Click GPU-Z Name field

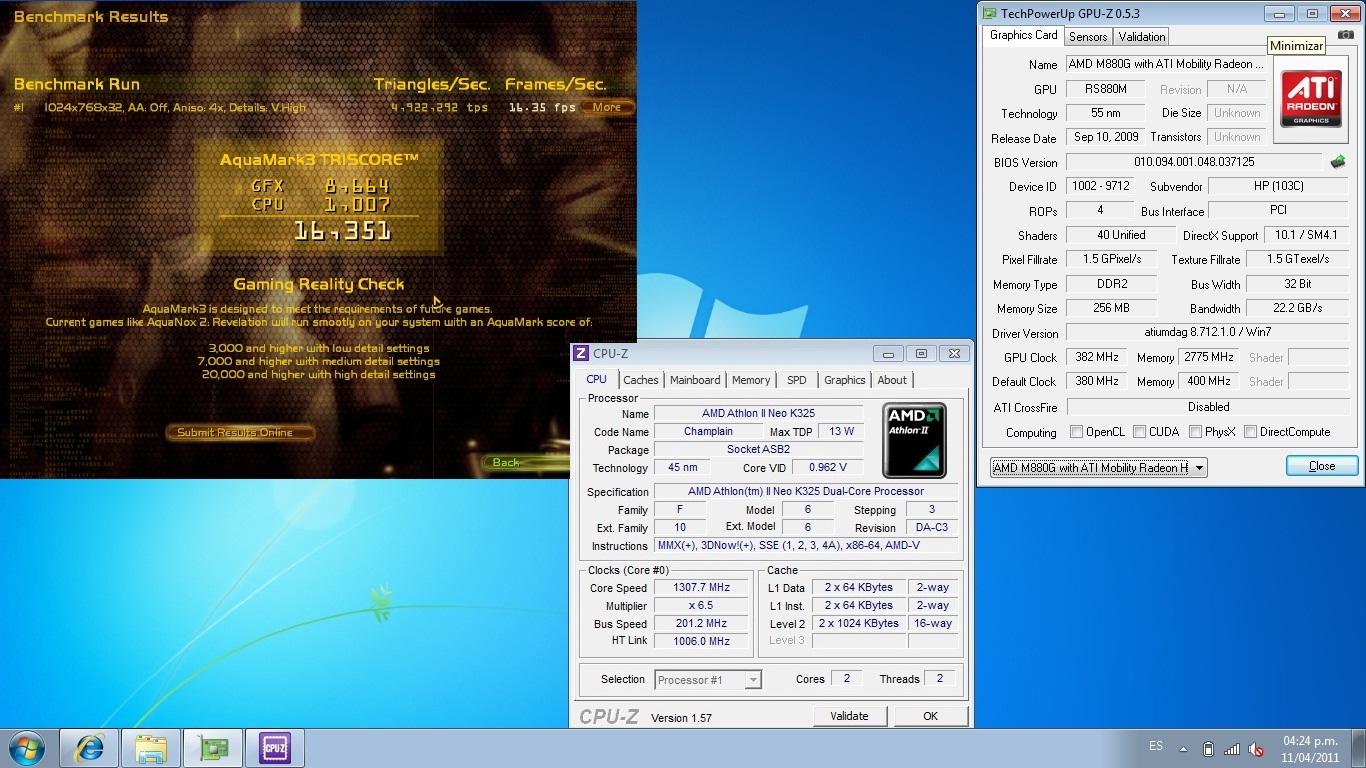(1167, 64)
